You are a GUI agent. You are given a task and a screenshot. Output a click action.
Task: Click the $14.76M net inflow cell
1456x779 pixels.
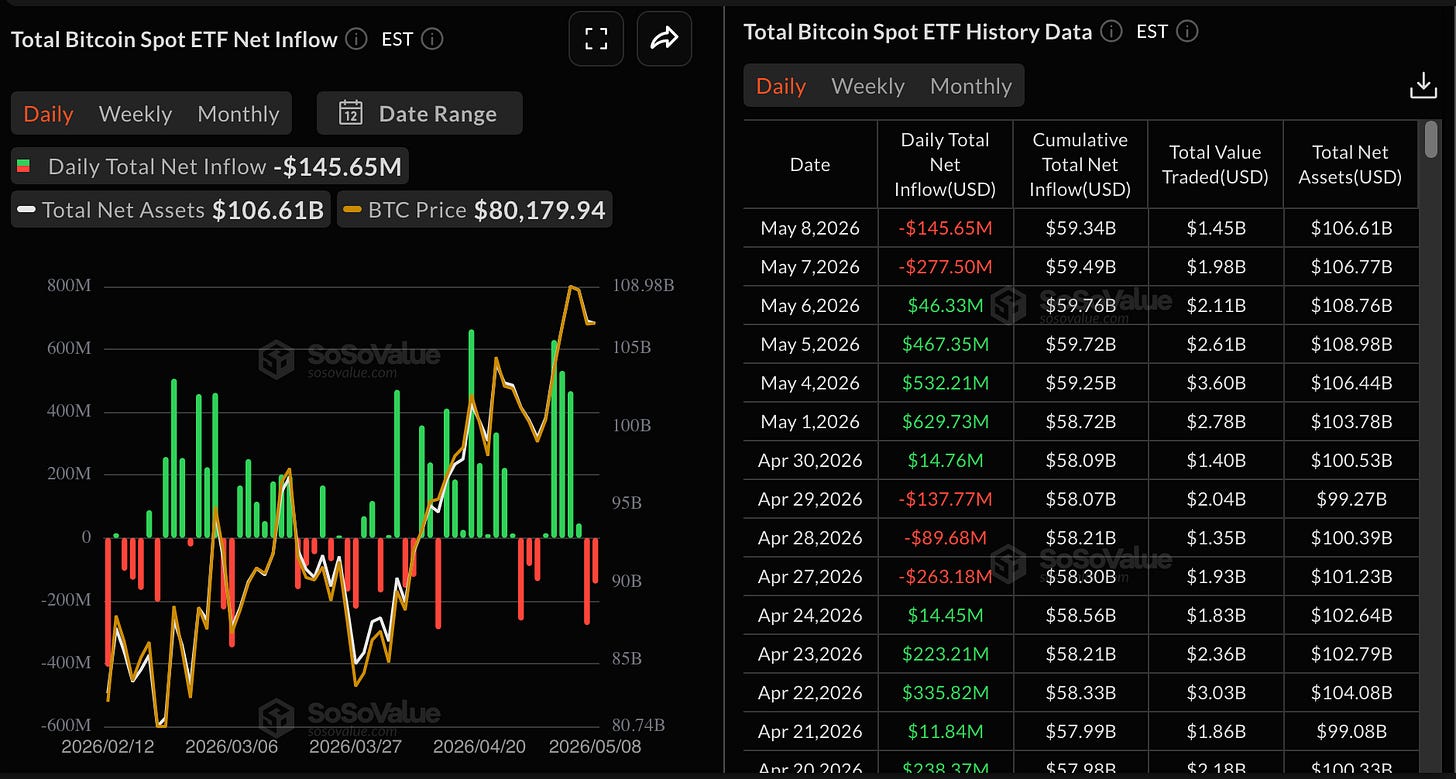(x=945, y=461)
